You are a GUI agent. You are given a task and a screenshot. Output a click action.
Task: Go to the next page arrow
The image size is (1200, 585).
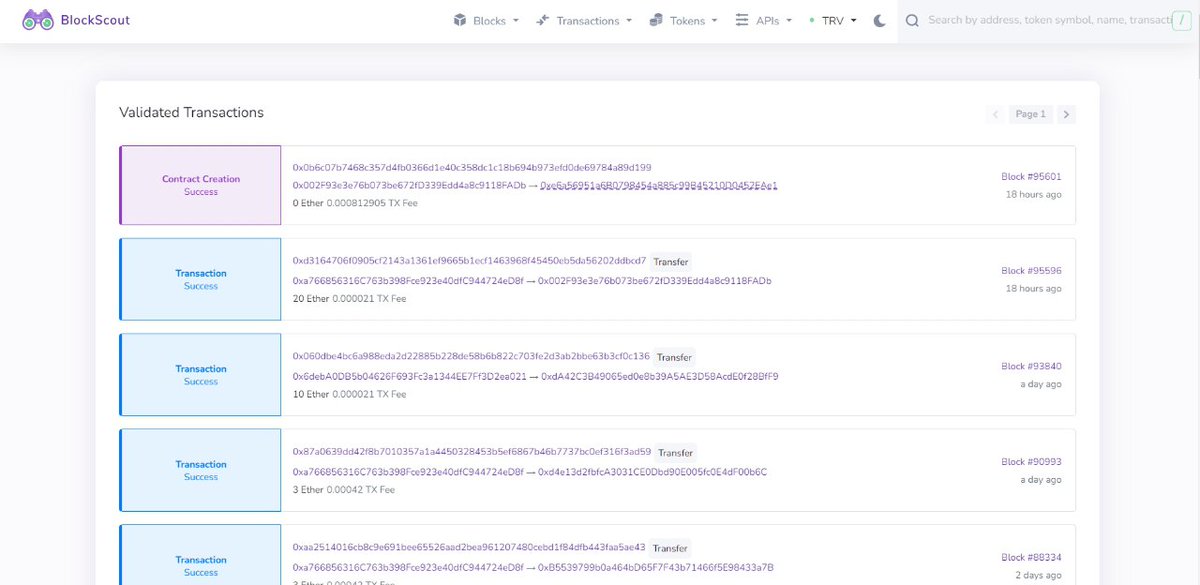(1067, 114)
